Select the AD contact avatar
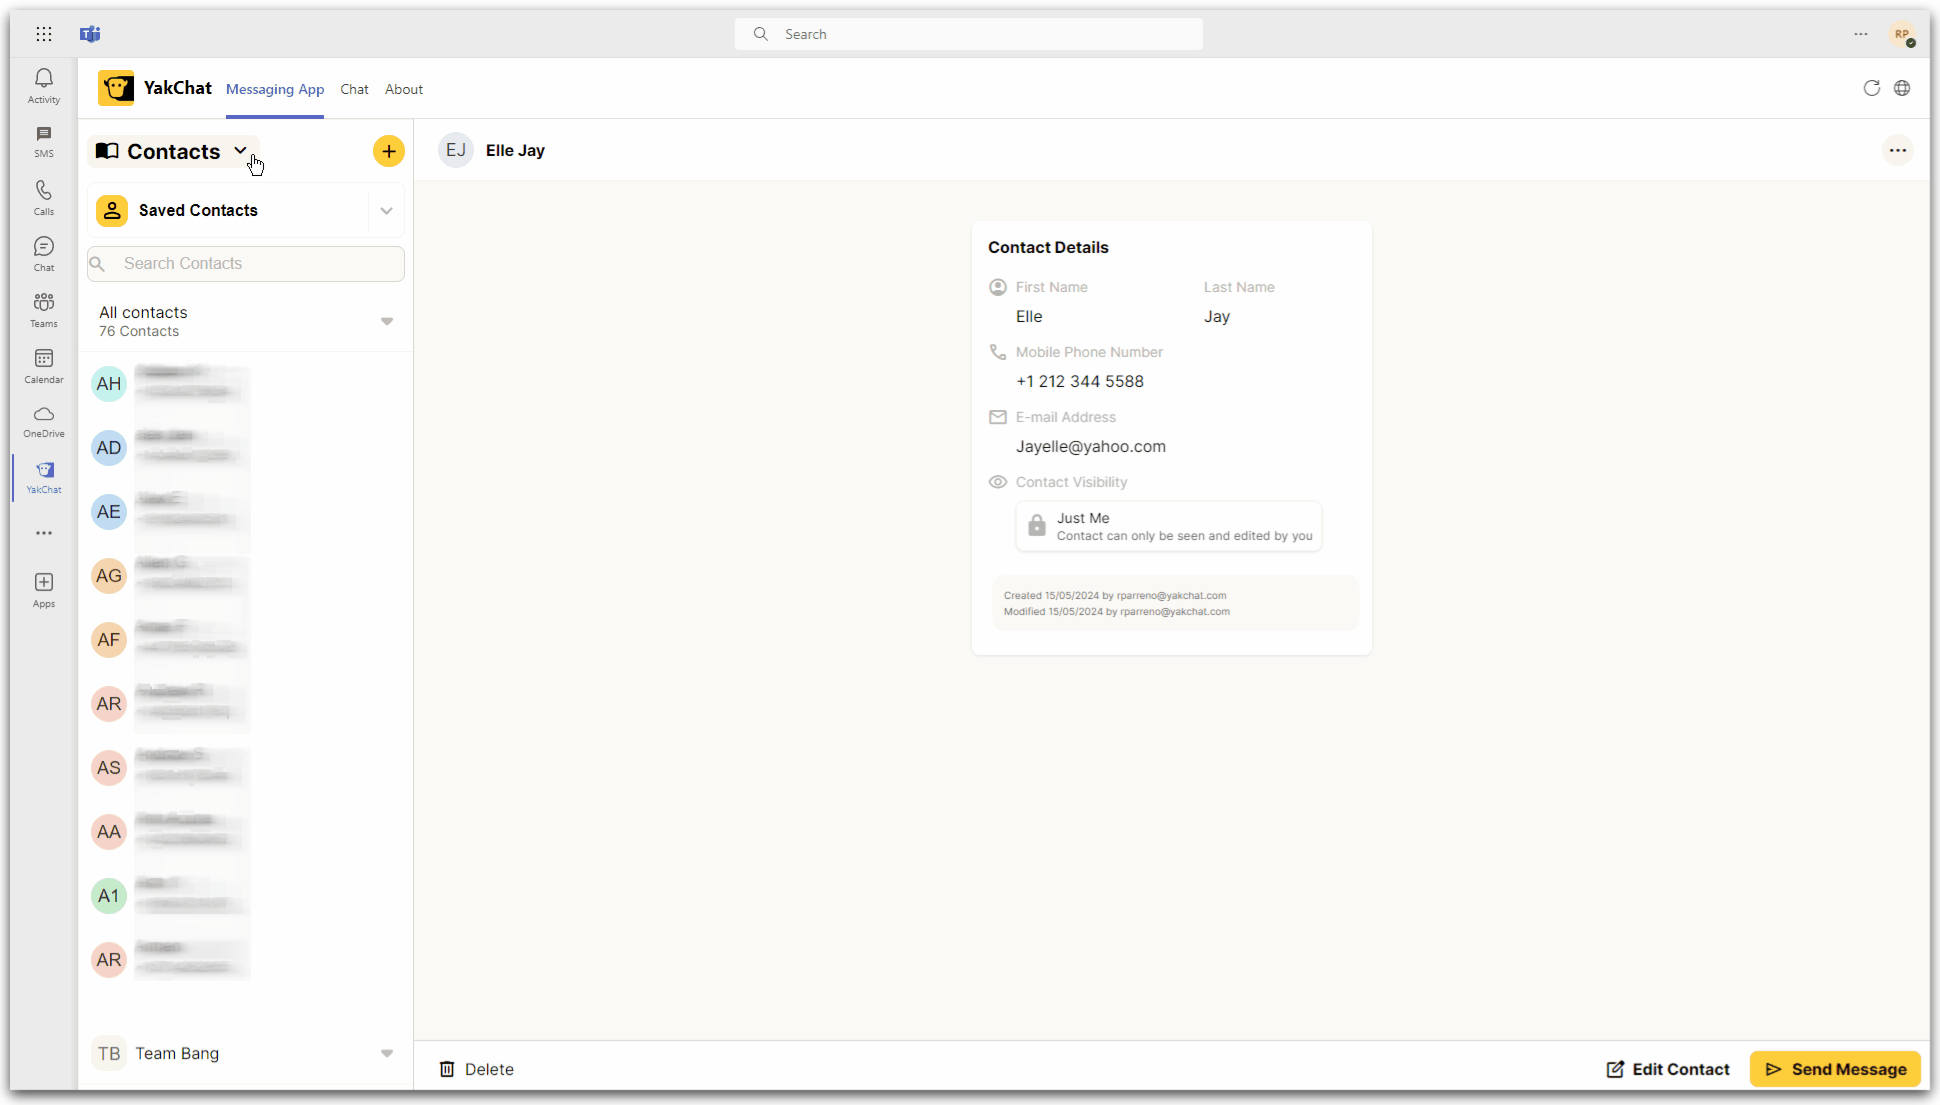Viewport: 1940px width, 1105px height. point(109,448)
